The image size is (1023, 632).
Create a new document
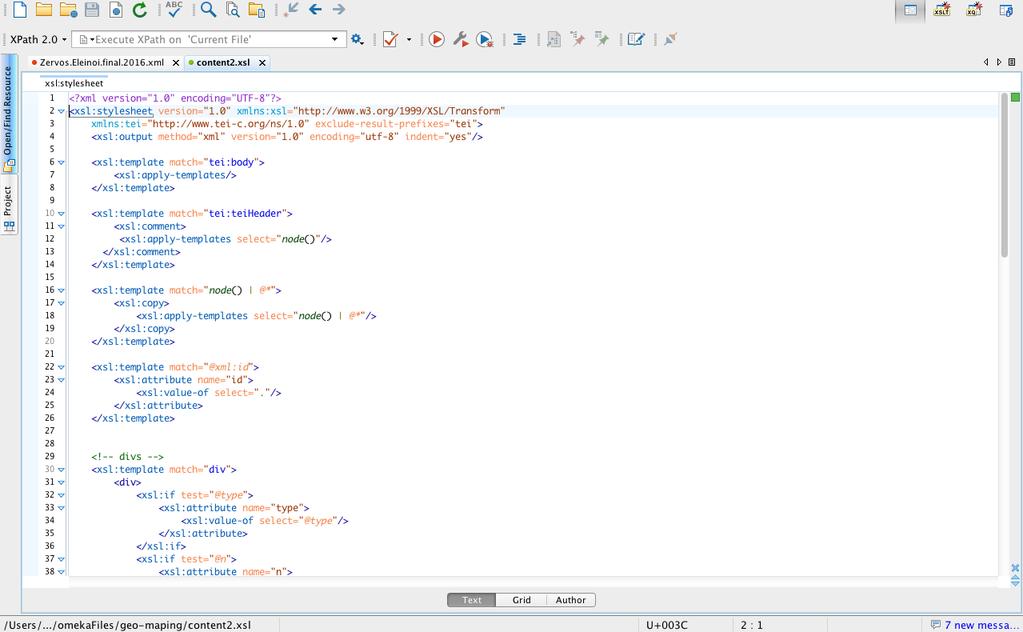(20, 9)
